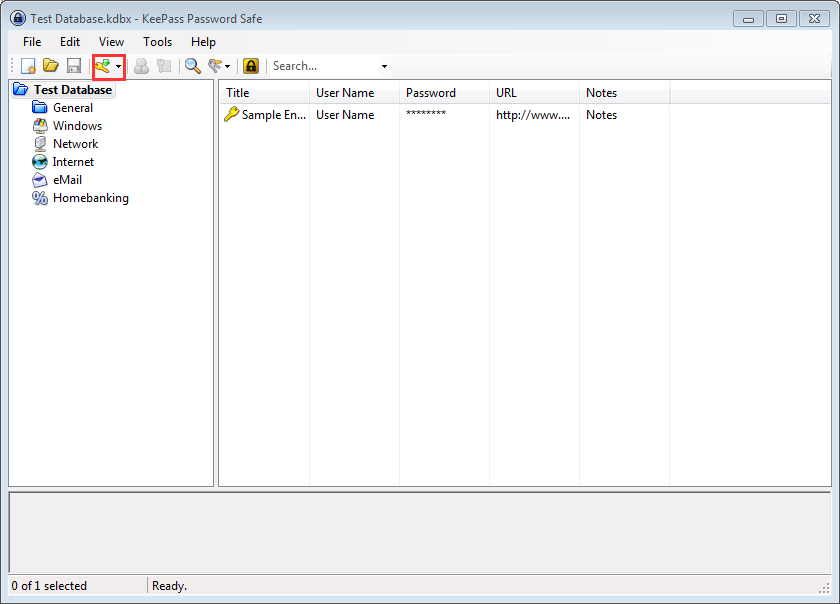
Task: Sort entries by the Password column header
Action: tap(445, 93)
